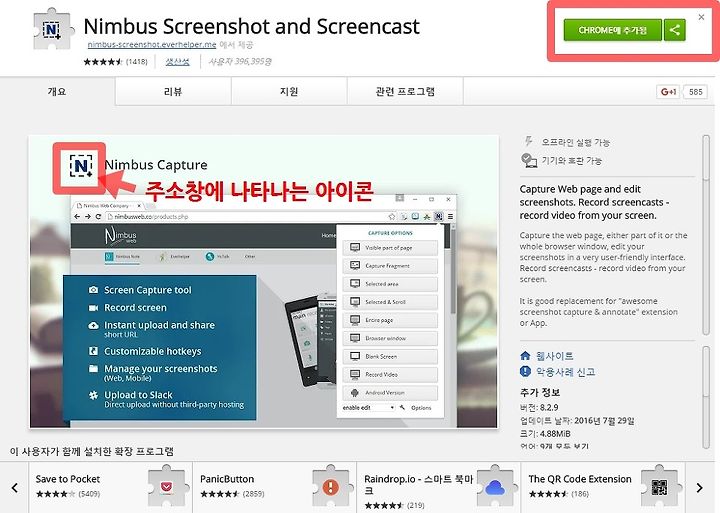Open the PanicButton extension card
Screen dimensions: 720x513
click(275, 488)
